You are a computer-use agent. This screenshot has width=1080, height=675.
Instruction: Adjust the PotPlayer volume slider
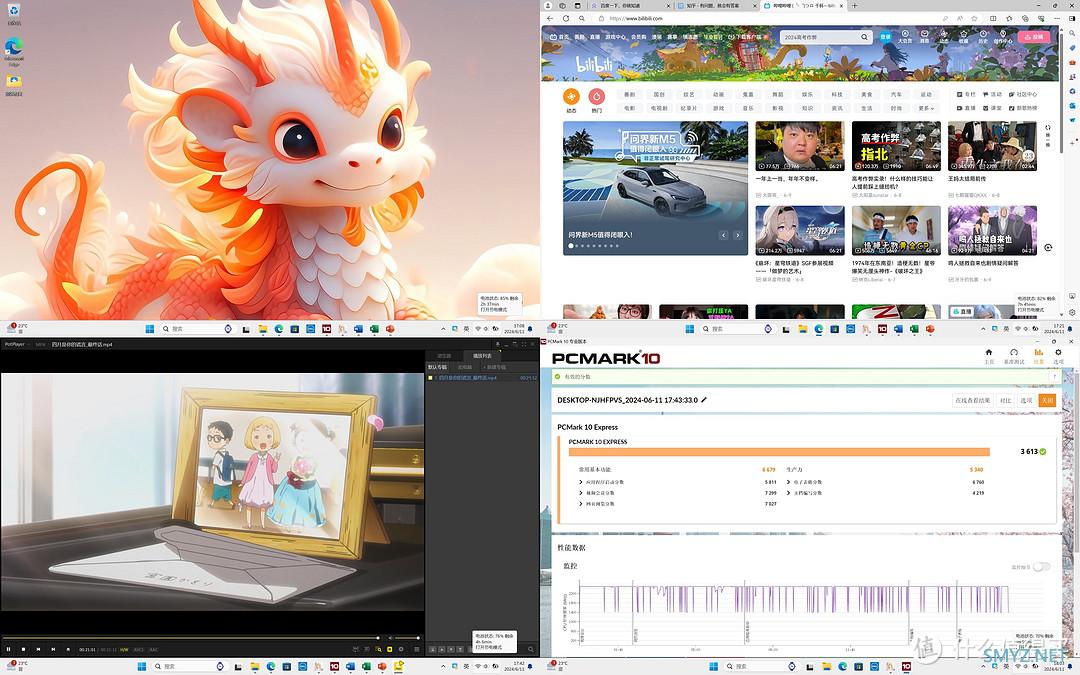408,638
